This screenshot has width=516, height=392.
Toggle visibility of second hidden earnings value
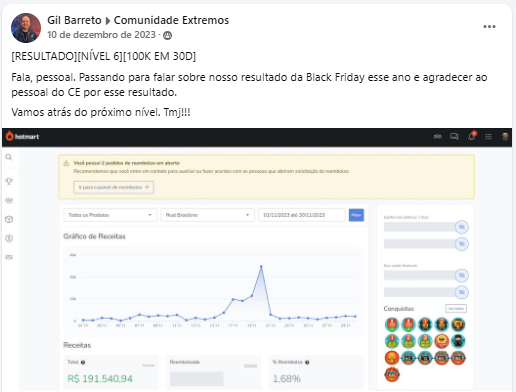pos(462,244)
